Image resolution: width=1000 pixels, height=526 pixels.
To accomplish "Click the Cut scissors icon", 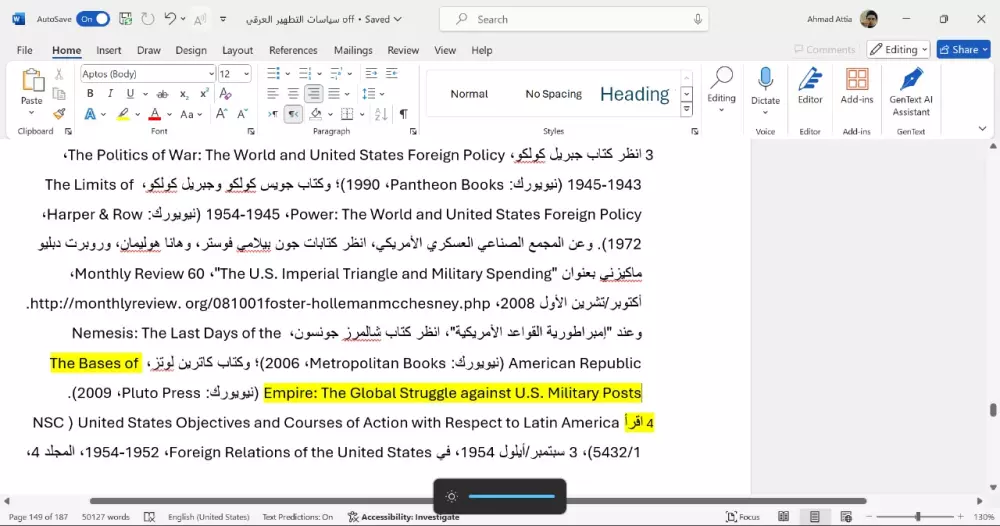I will click(59, 74).
